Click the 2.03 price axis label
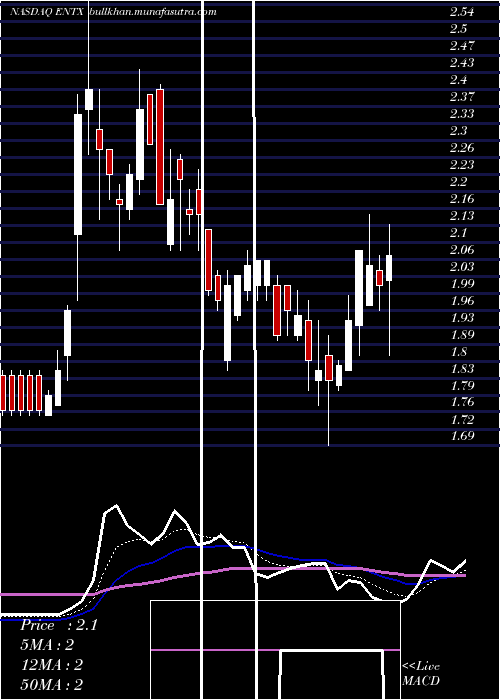Viewport: 500px width, 700px height. tap(462, 267)
